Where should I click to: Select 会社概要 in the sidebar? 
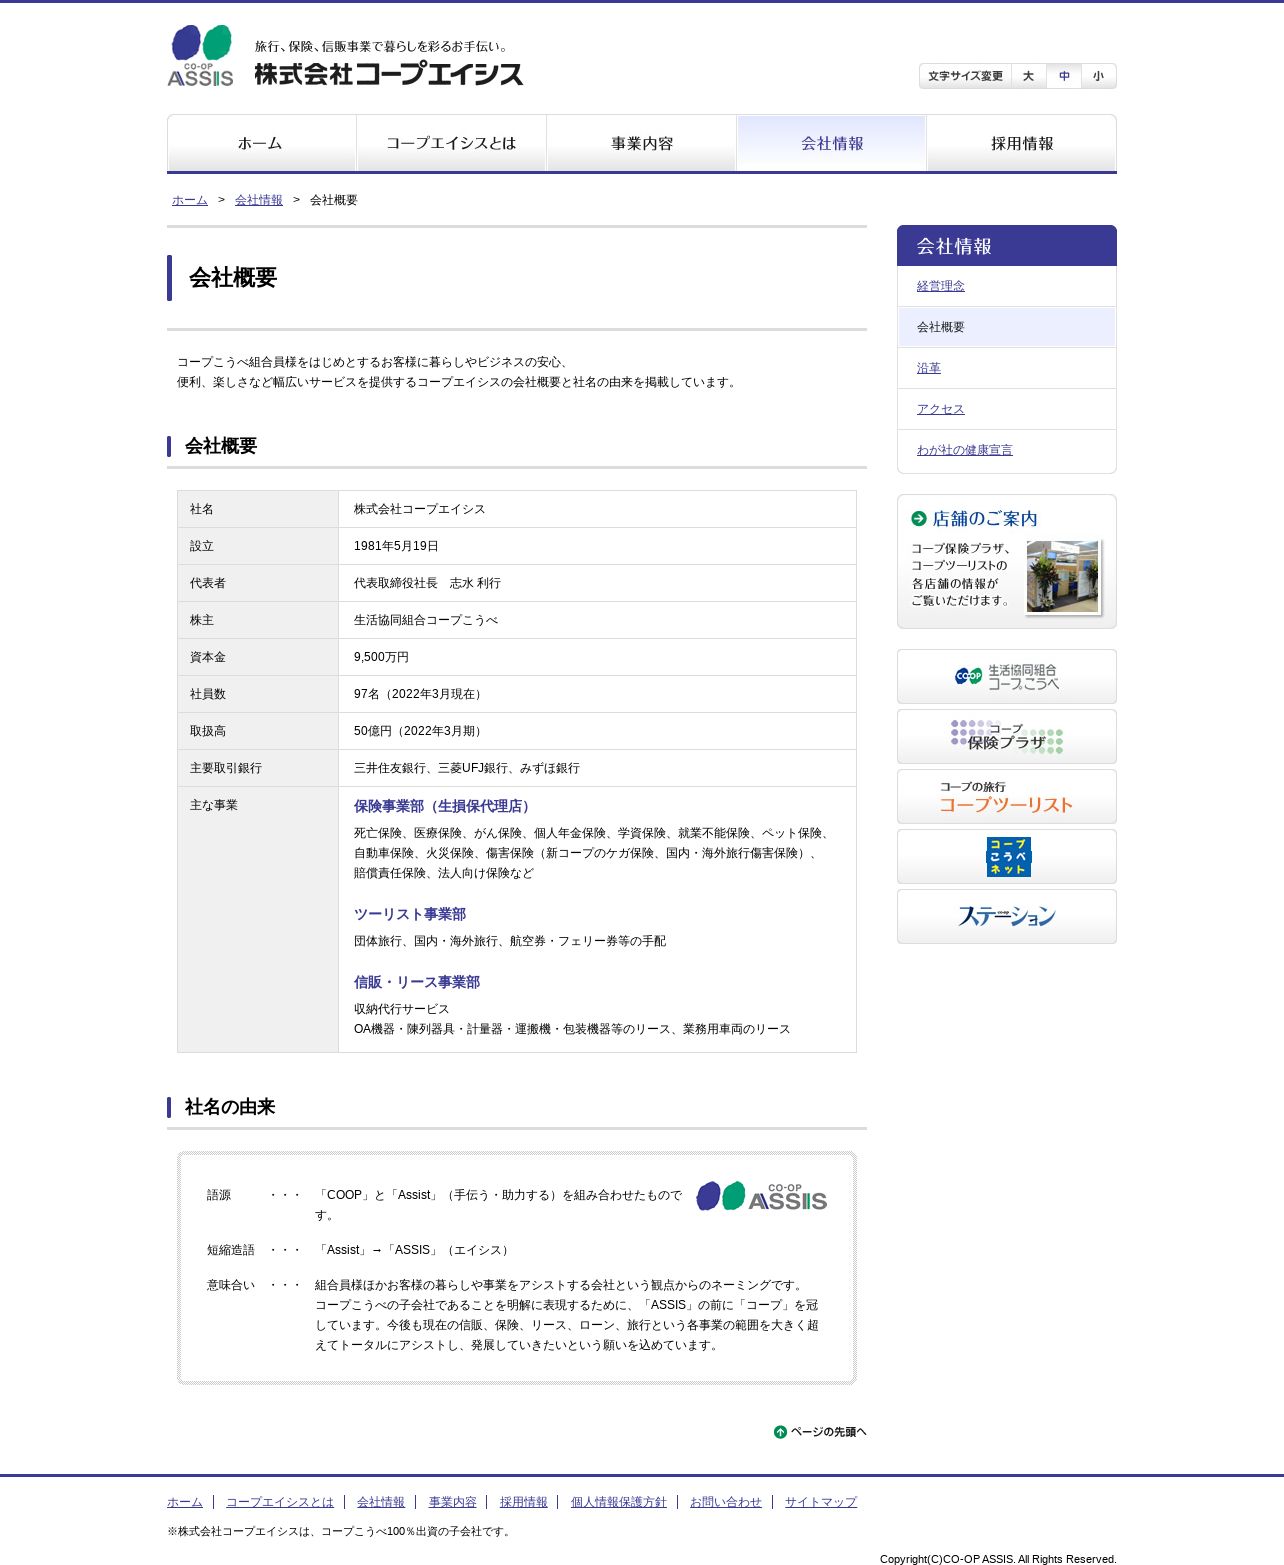point(1007,327)
